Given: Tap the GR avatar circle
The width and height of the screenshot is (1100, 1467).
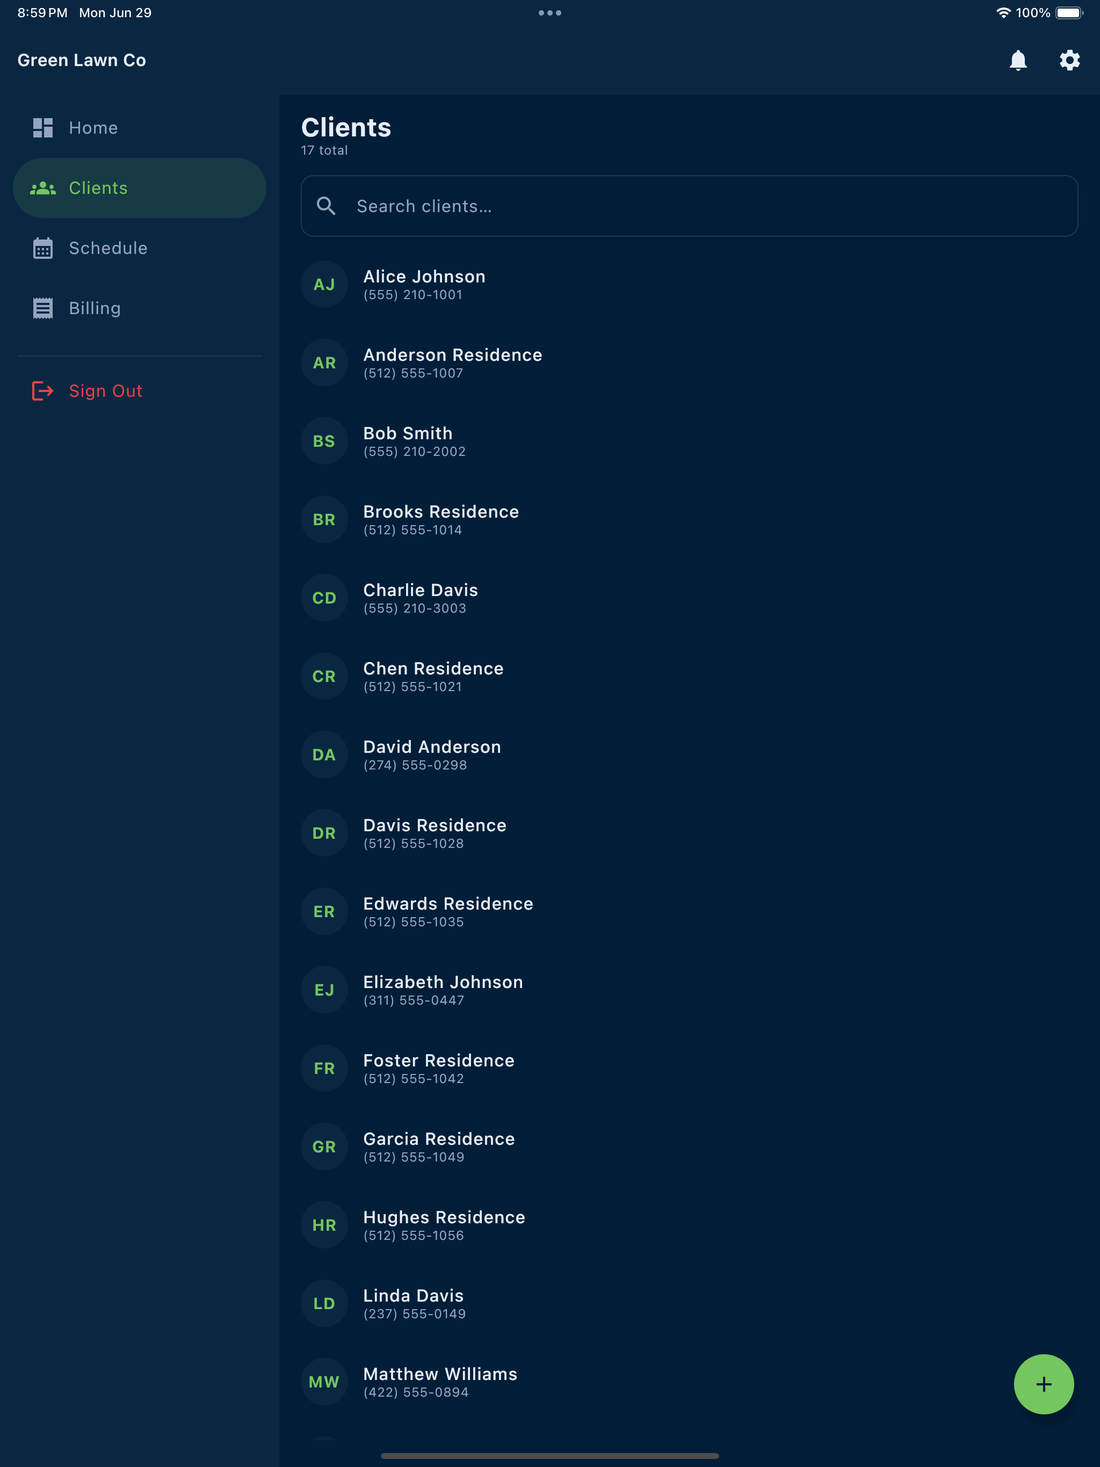Looking at the screenshot, I should click(x=324, y=1146).
